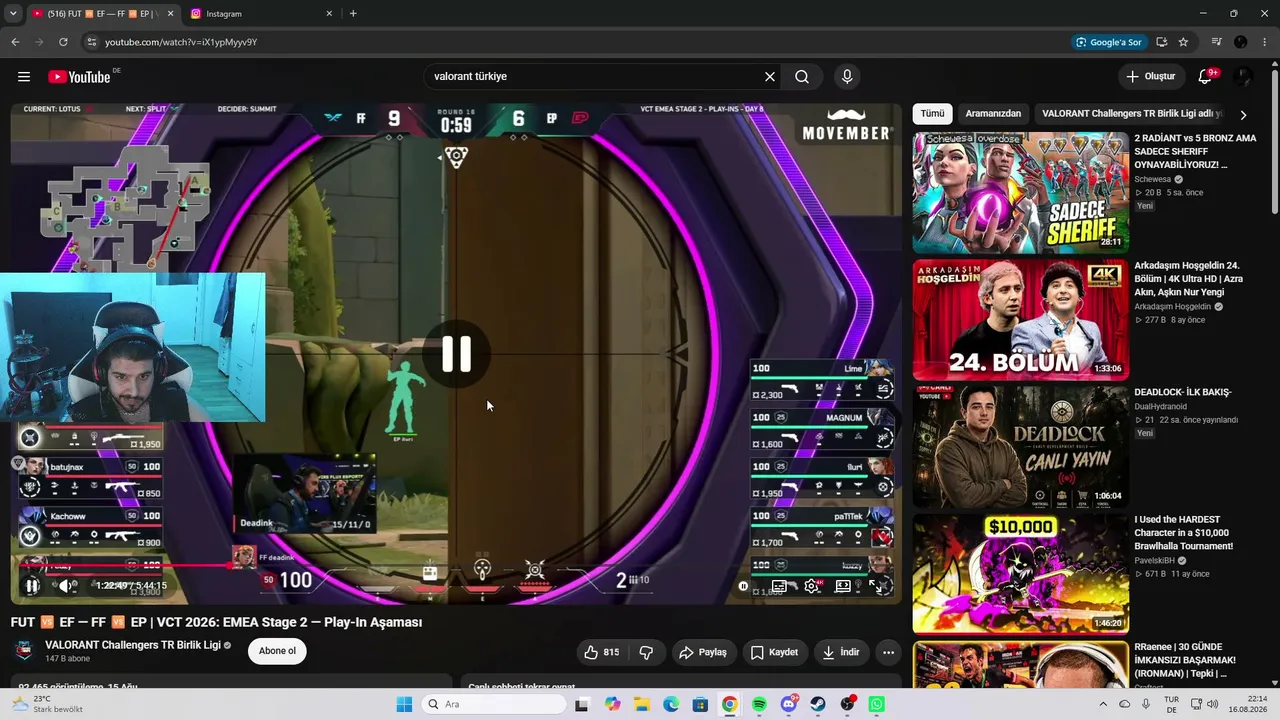Viewport: 1280px width, 720px height.
Task: Click the address bar URL
Action: [x=181, y=42]
